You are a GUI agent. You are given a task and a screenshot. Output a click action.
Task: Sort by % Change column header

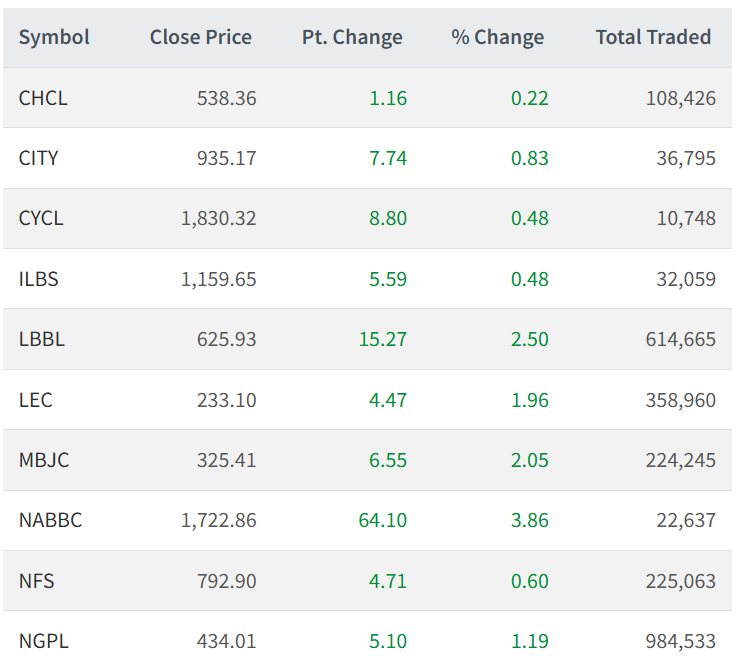coord(498,37)
